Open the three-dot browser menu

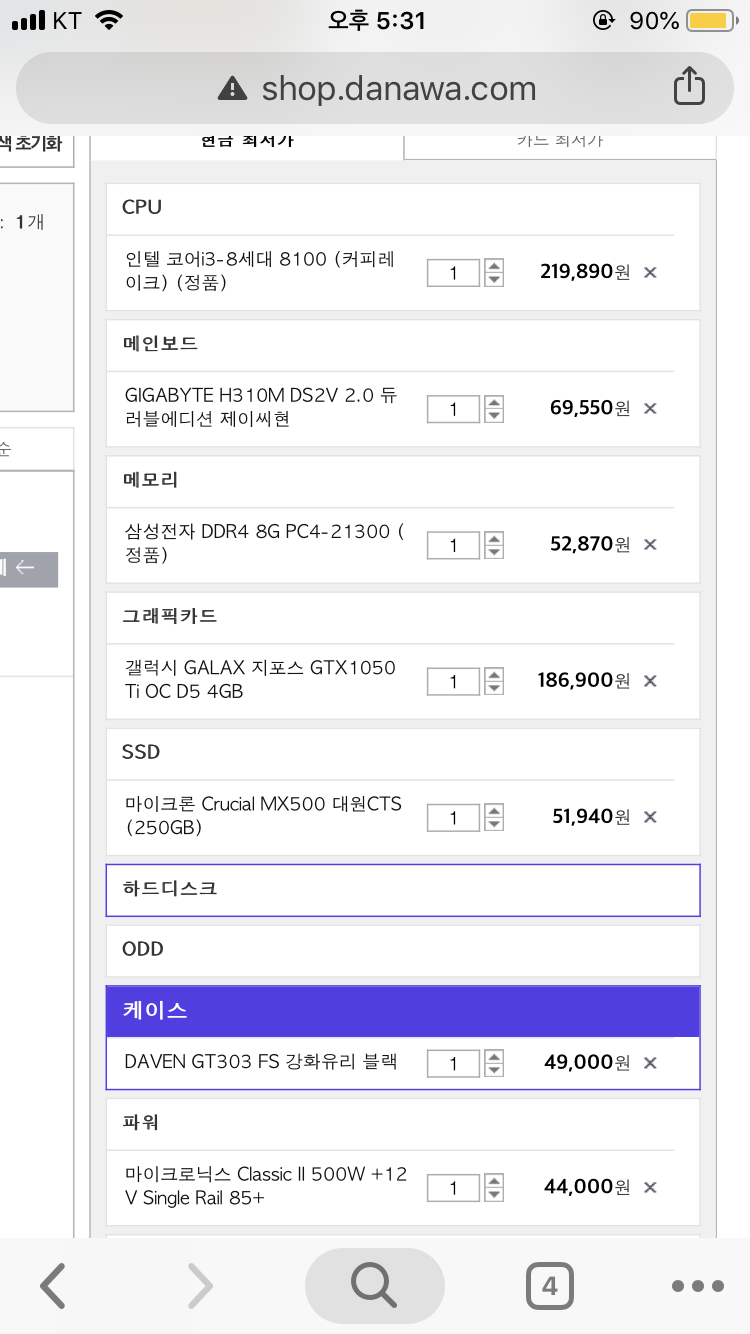click(x=697, y=1286)
